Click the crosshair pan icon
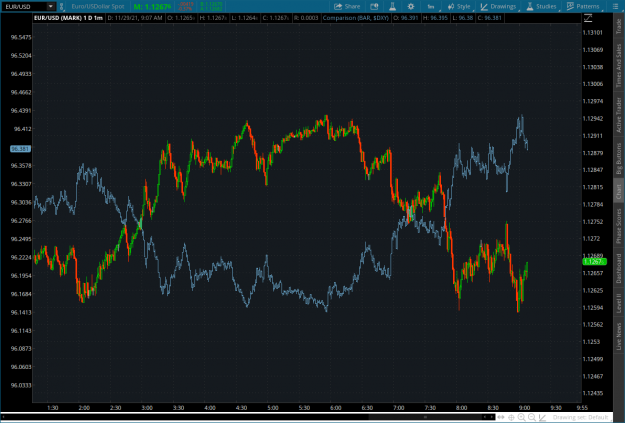 511,417
